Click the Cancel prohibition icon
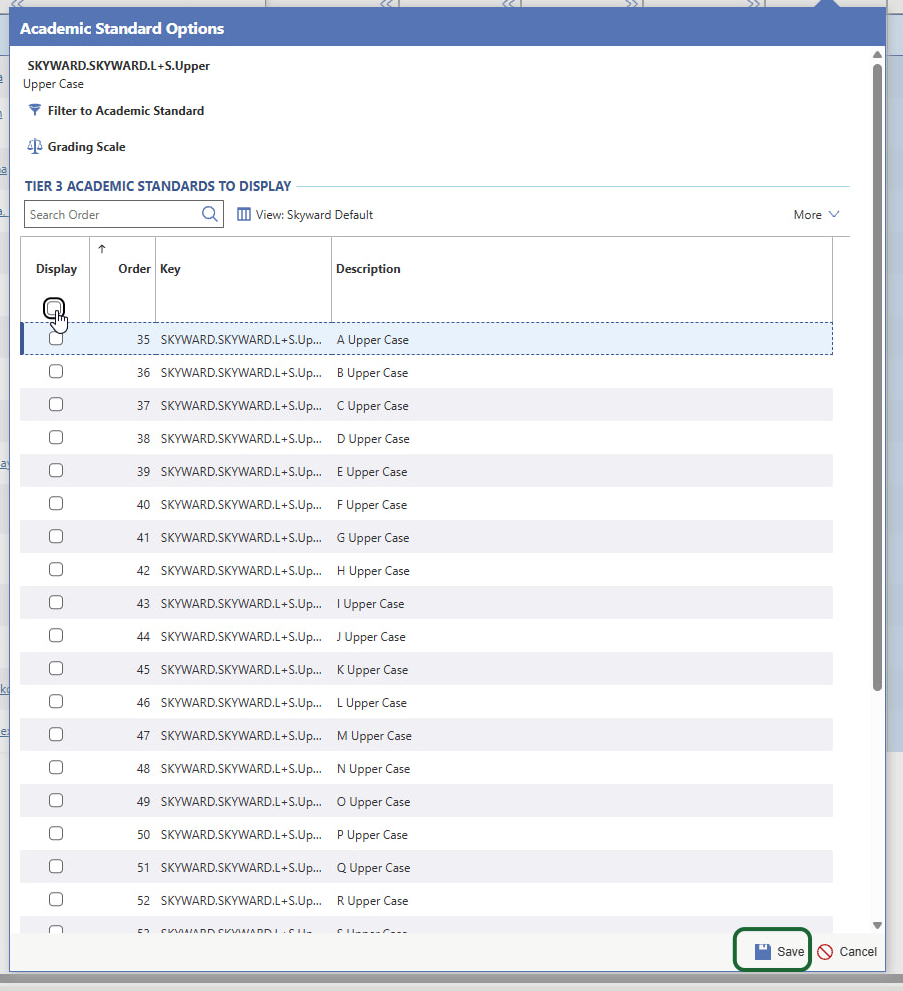 pyautogui.click(x=825, y=952)
